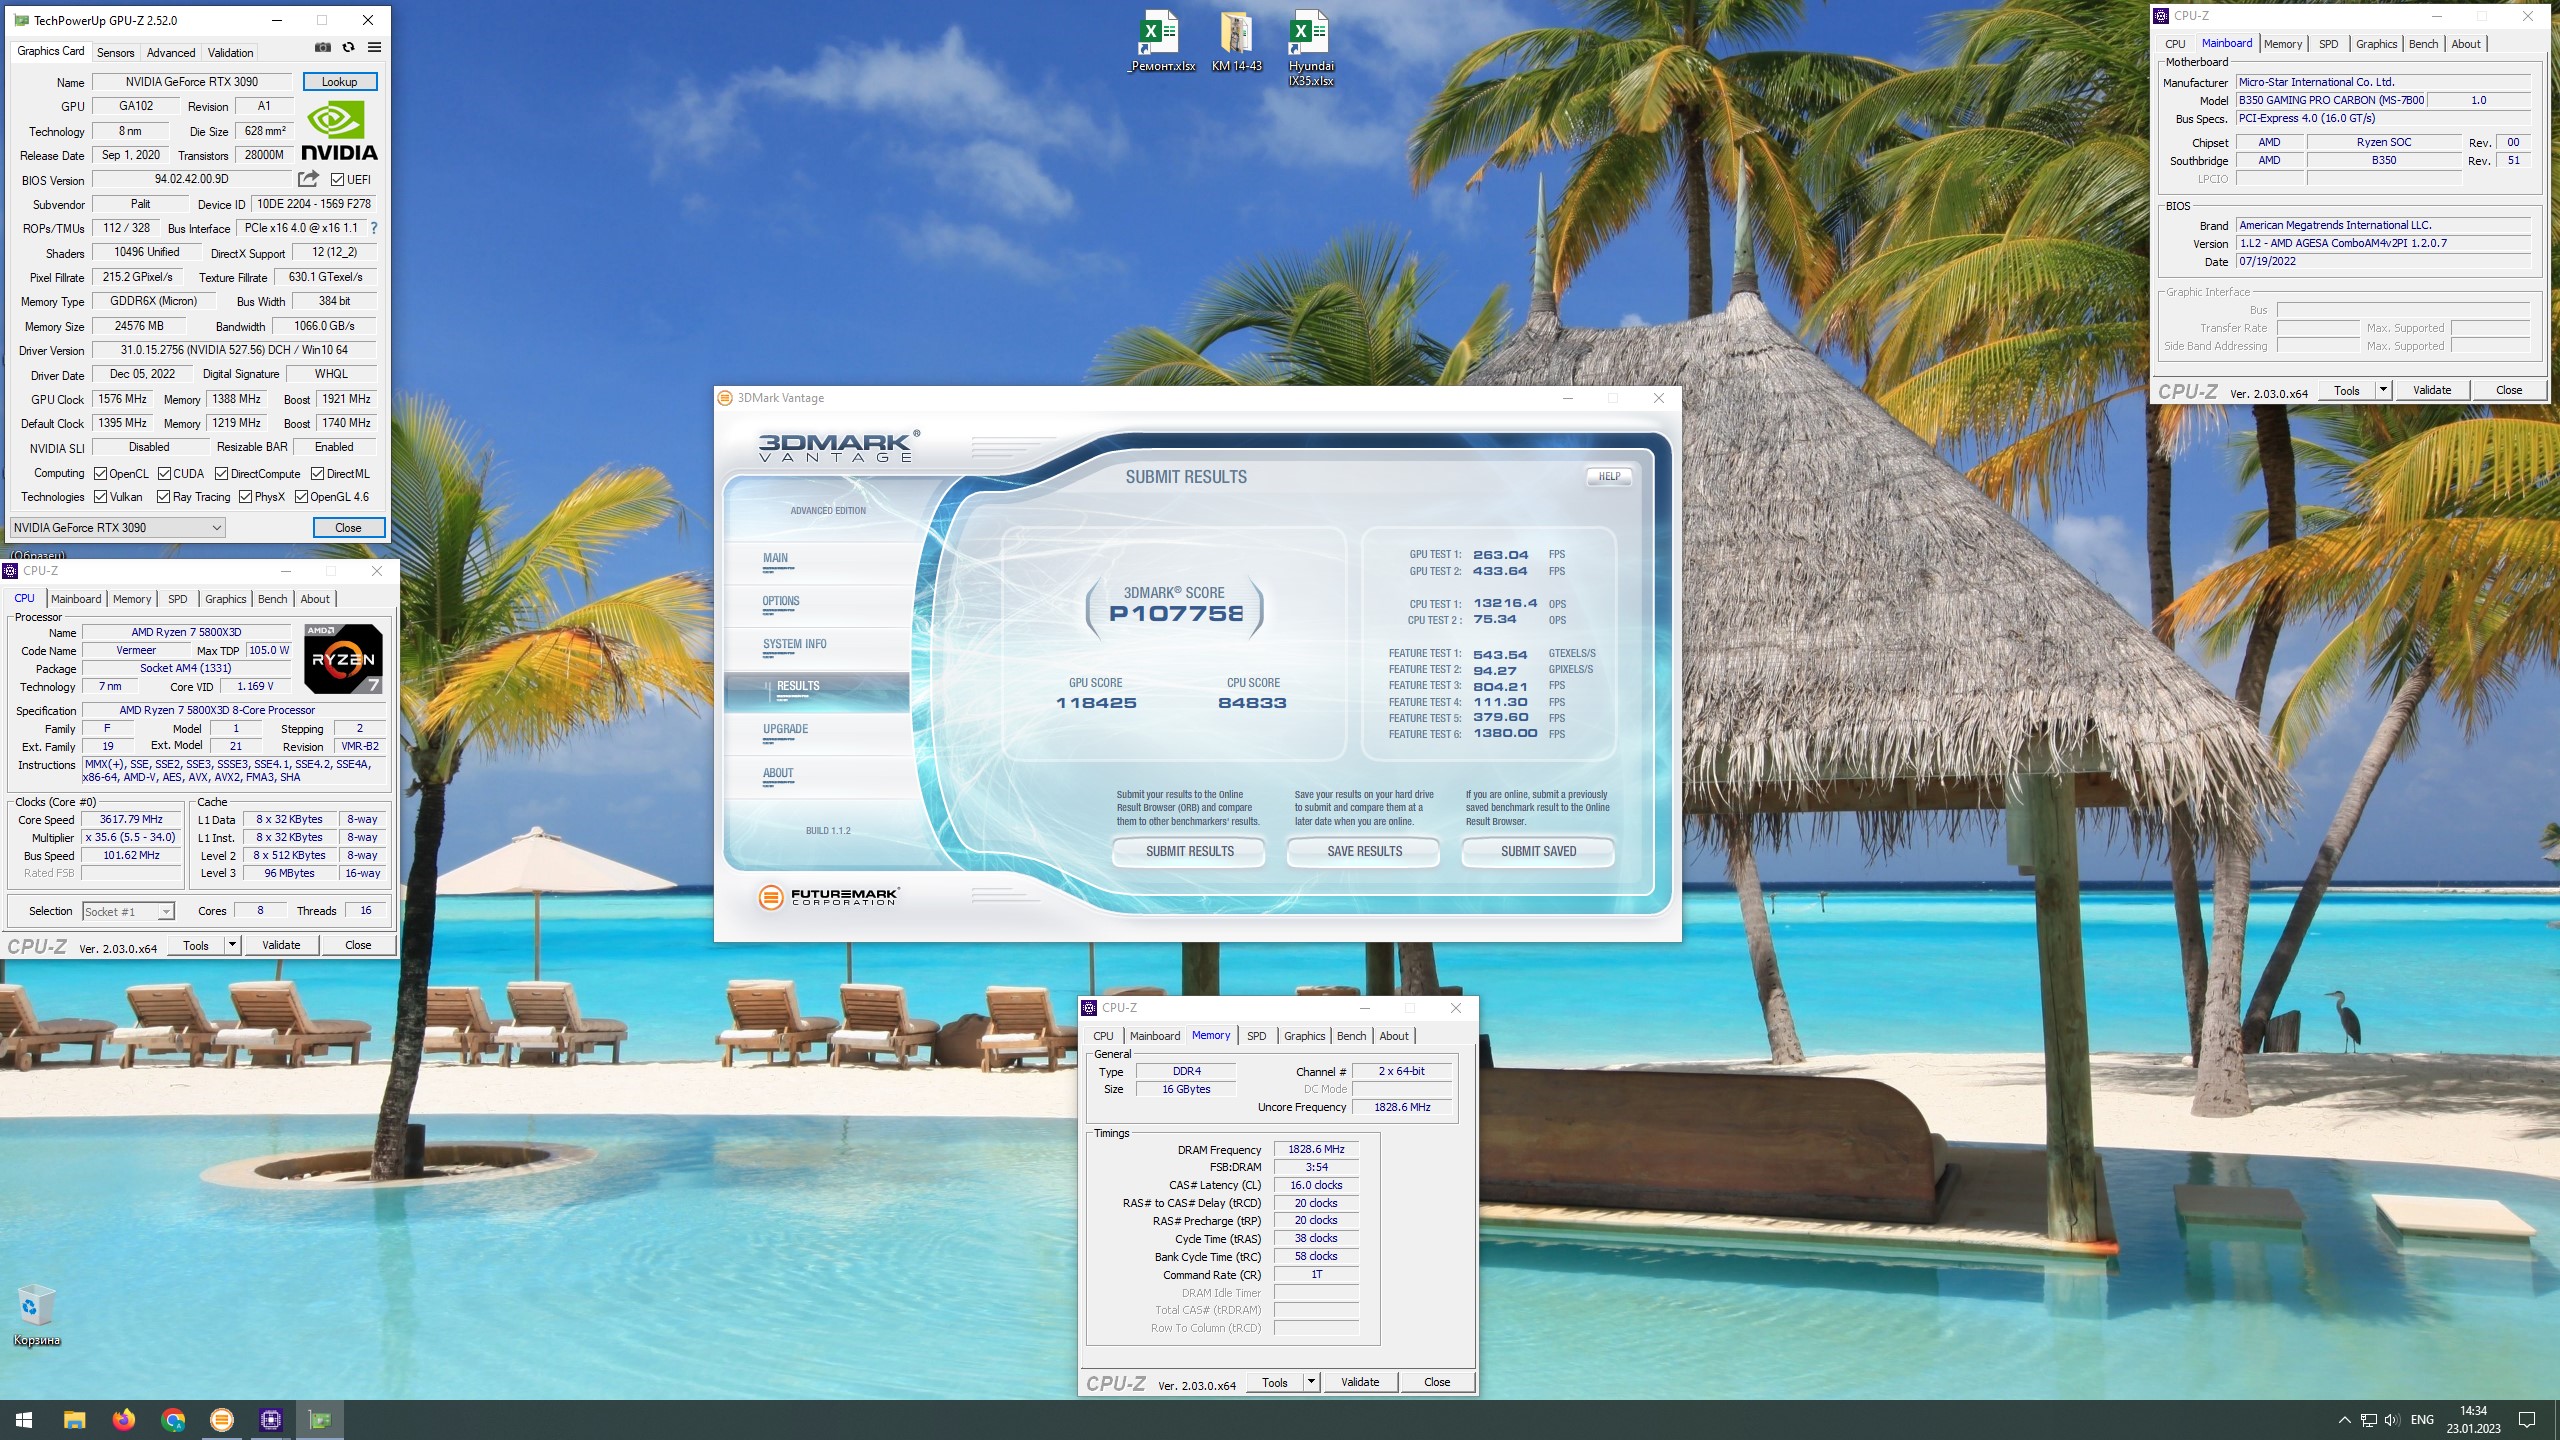Toggle the CUDA checkbox
Viewport: 2560px width, 1440px height.
click(x=164, y=474)
